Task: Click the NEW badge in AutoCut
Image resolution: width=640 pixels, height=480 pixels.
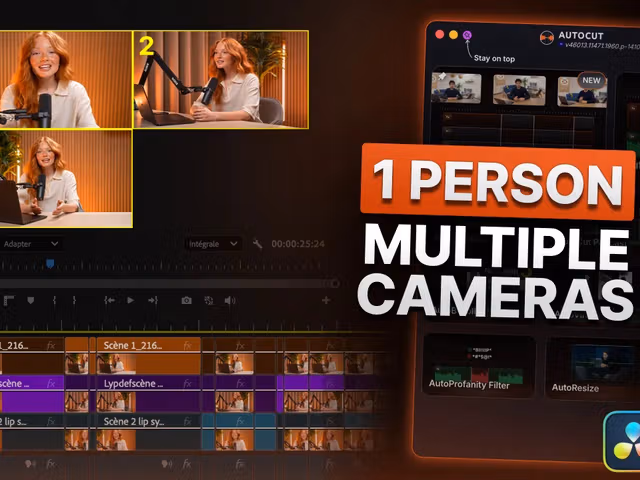Action: click(x=591, y=80)
